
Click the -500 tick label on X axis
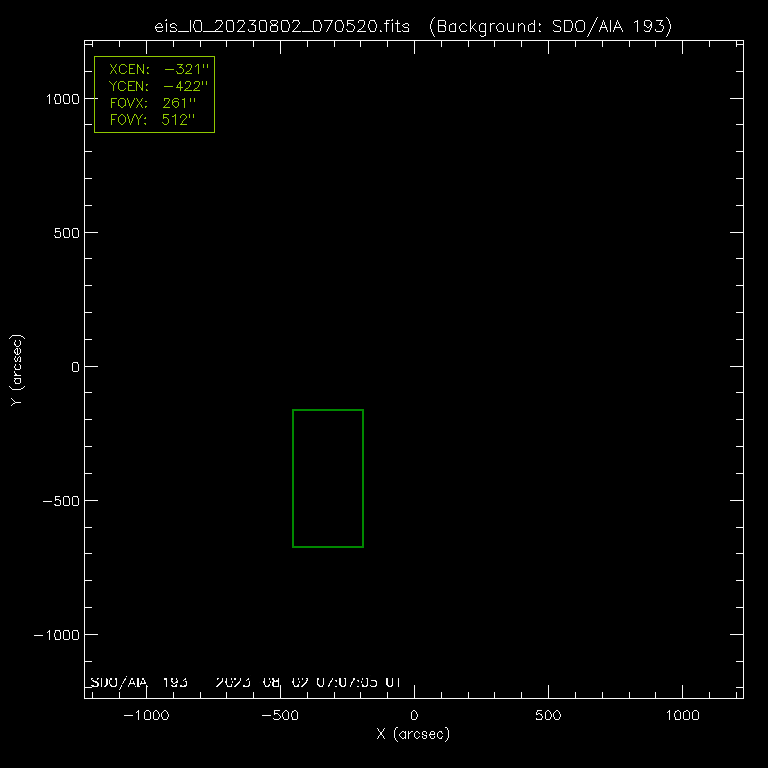pyautogui.click(x=279, y=716)
